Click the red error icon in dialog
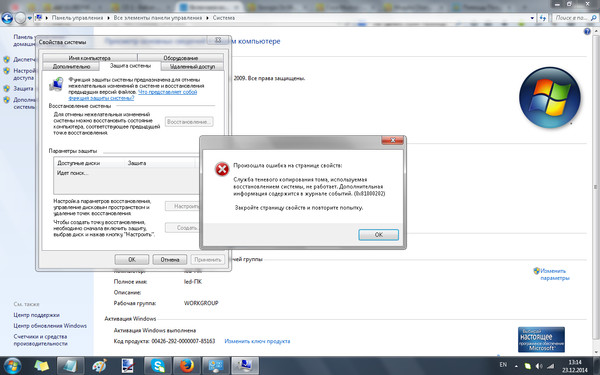Screen dimensions: 600x375 pos(222,169)
